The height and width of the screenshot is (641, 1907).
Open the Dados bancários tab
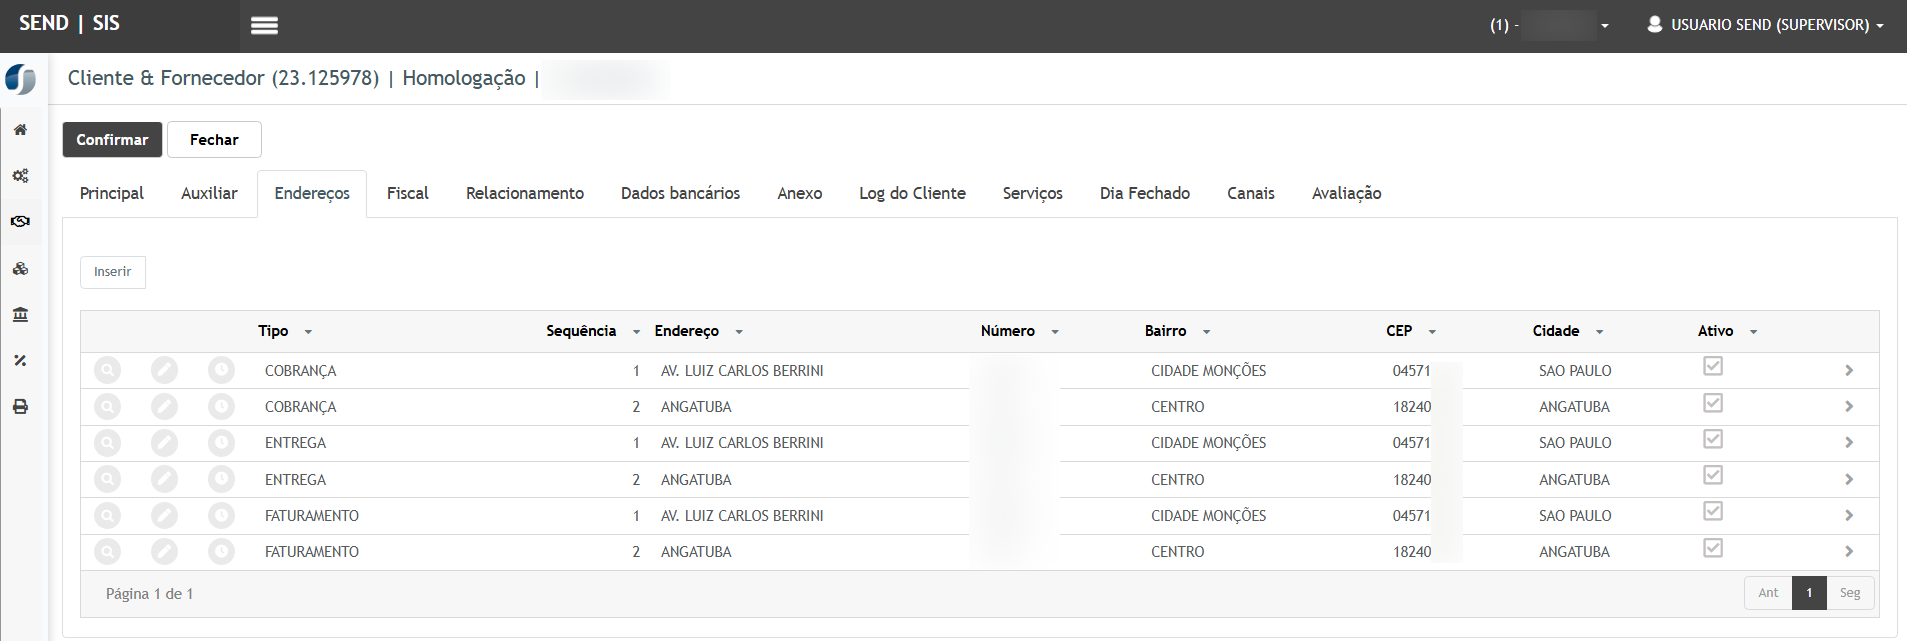[680, 194]
